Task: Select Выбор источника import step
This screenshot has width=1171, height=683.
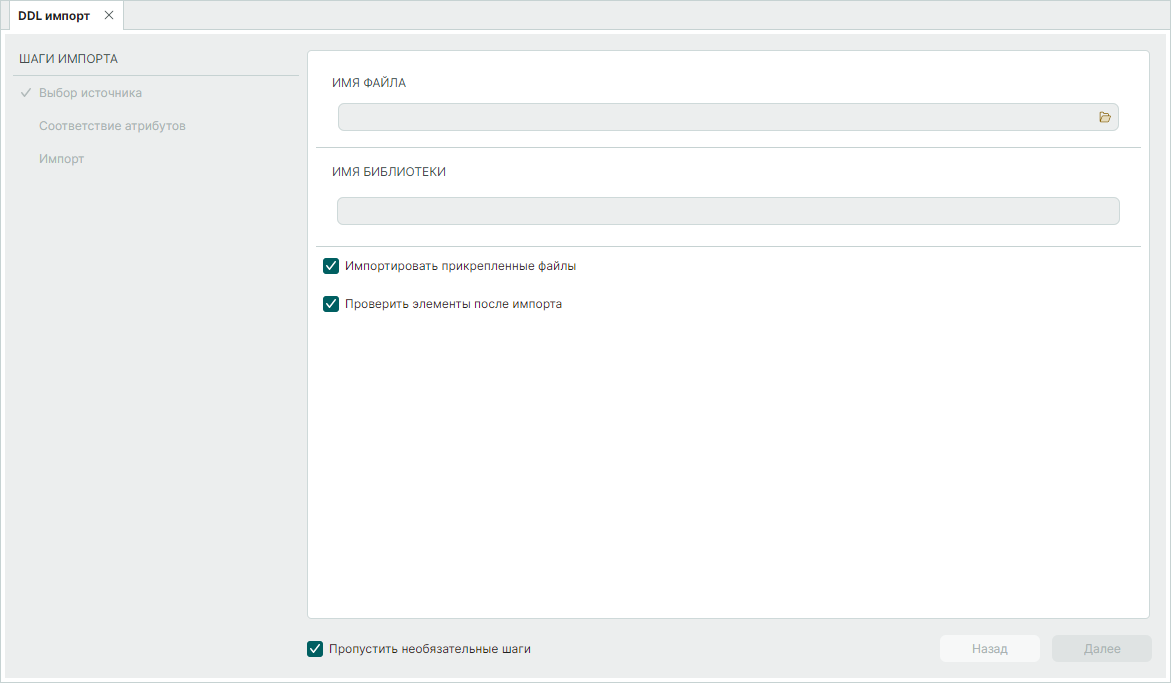Action: 90,93
